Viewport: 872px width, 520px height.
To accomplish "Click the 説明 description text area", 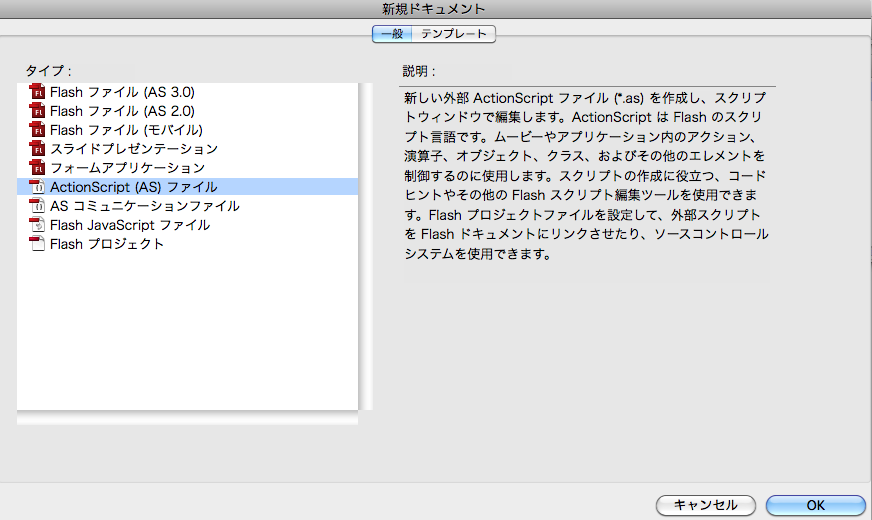I will tap(587, 176).
